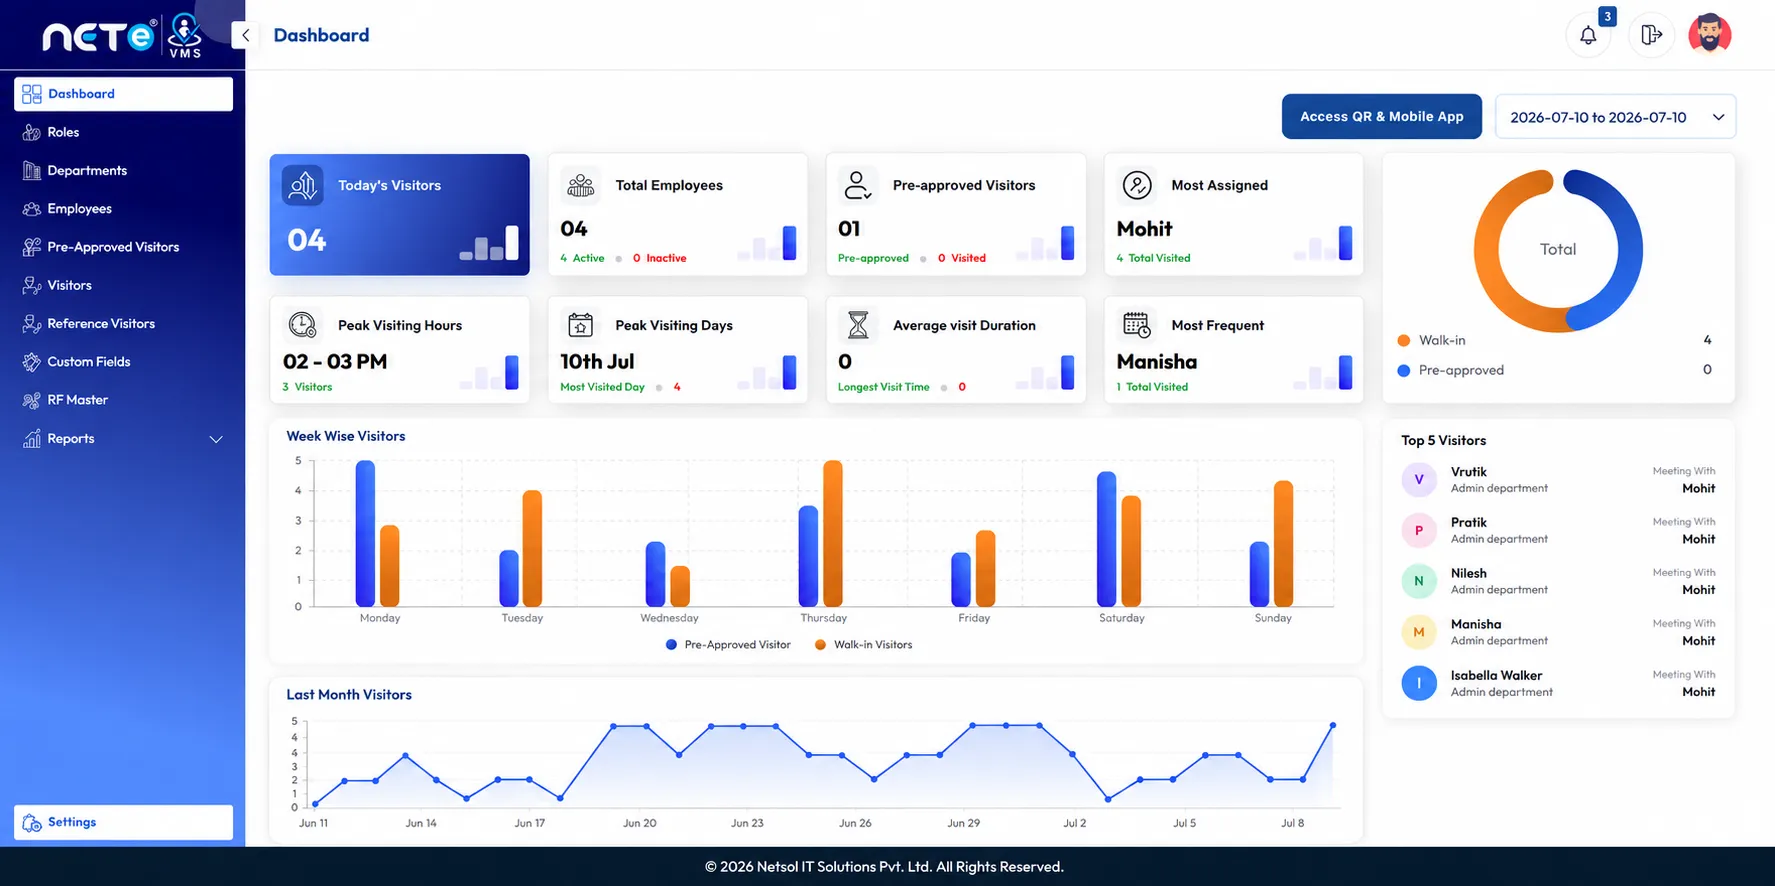This screenshot has height=886, width=1775.
Task: Select Vrutik avatar in Top 5 Visitors
Action: click(1418, 480)
